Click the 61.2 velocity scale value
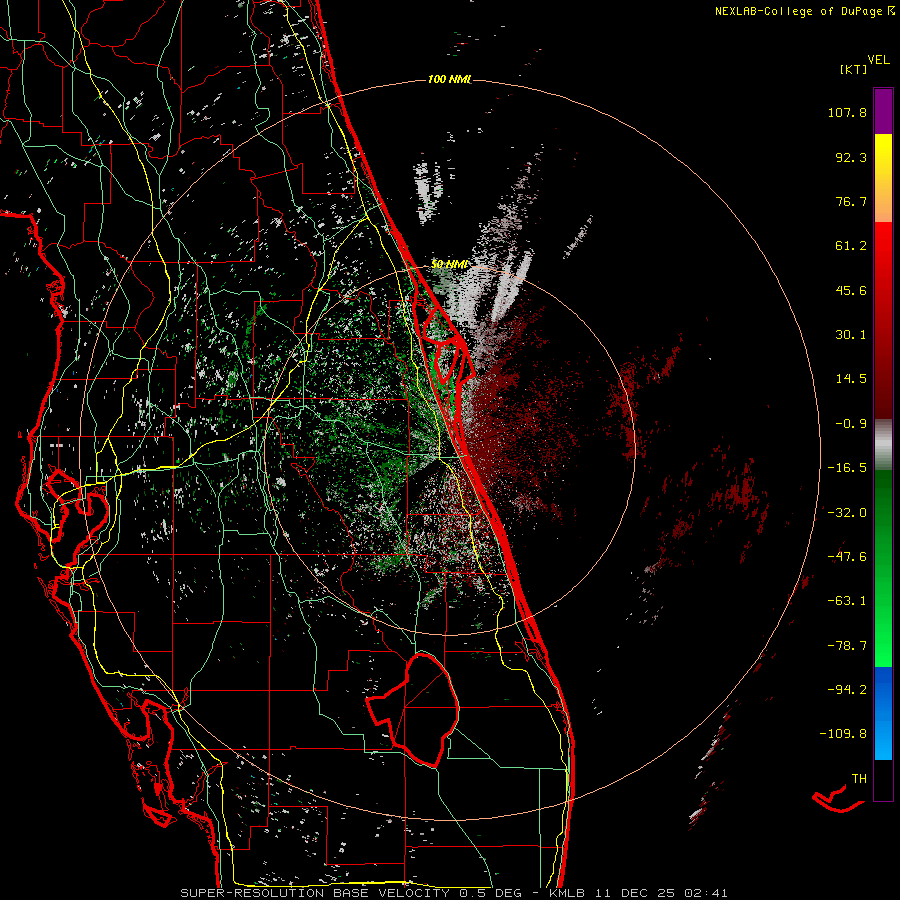This screenshot has height=900, width=900. click(x=851, y=246)
